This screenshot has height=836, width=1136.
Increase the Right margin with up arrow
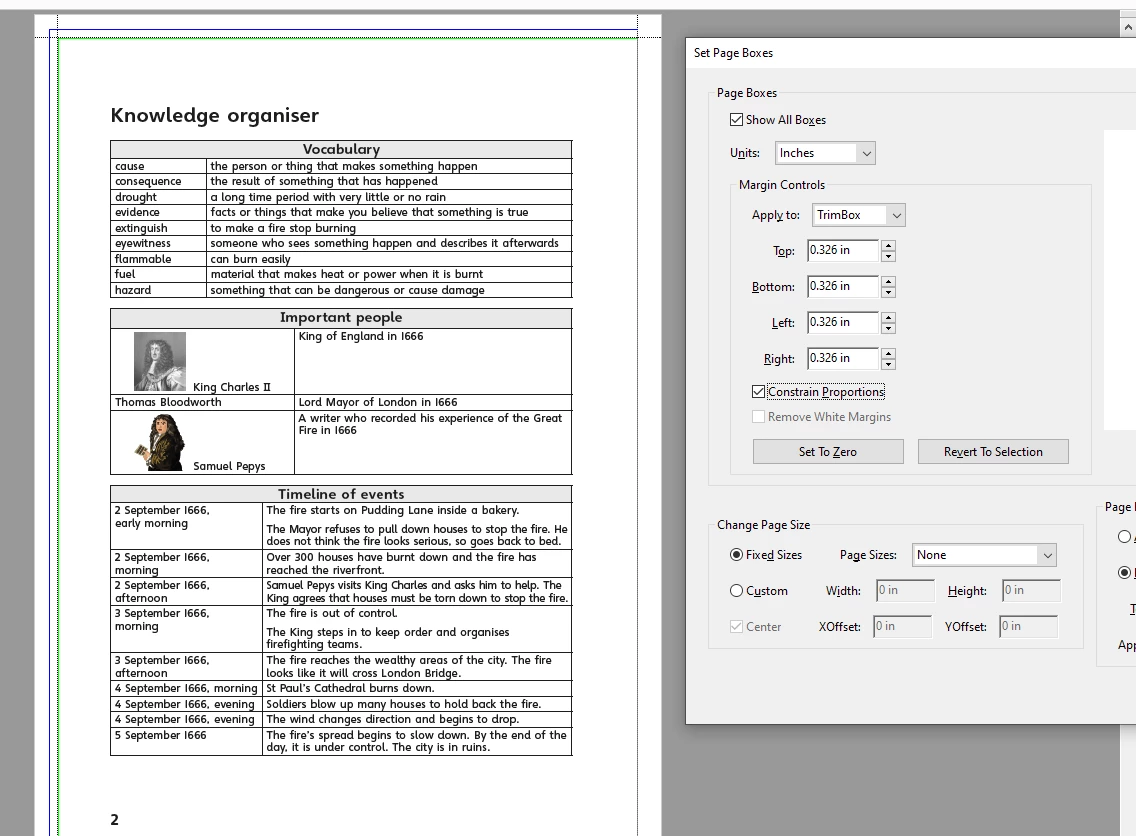pos(889,354)
